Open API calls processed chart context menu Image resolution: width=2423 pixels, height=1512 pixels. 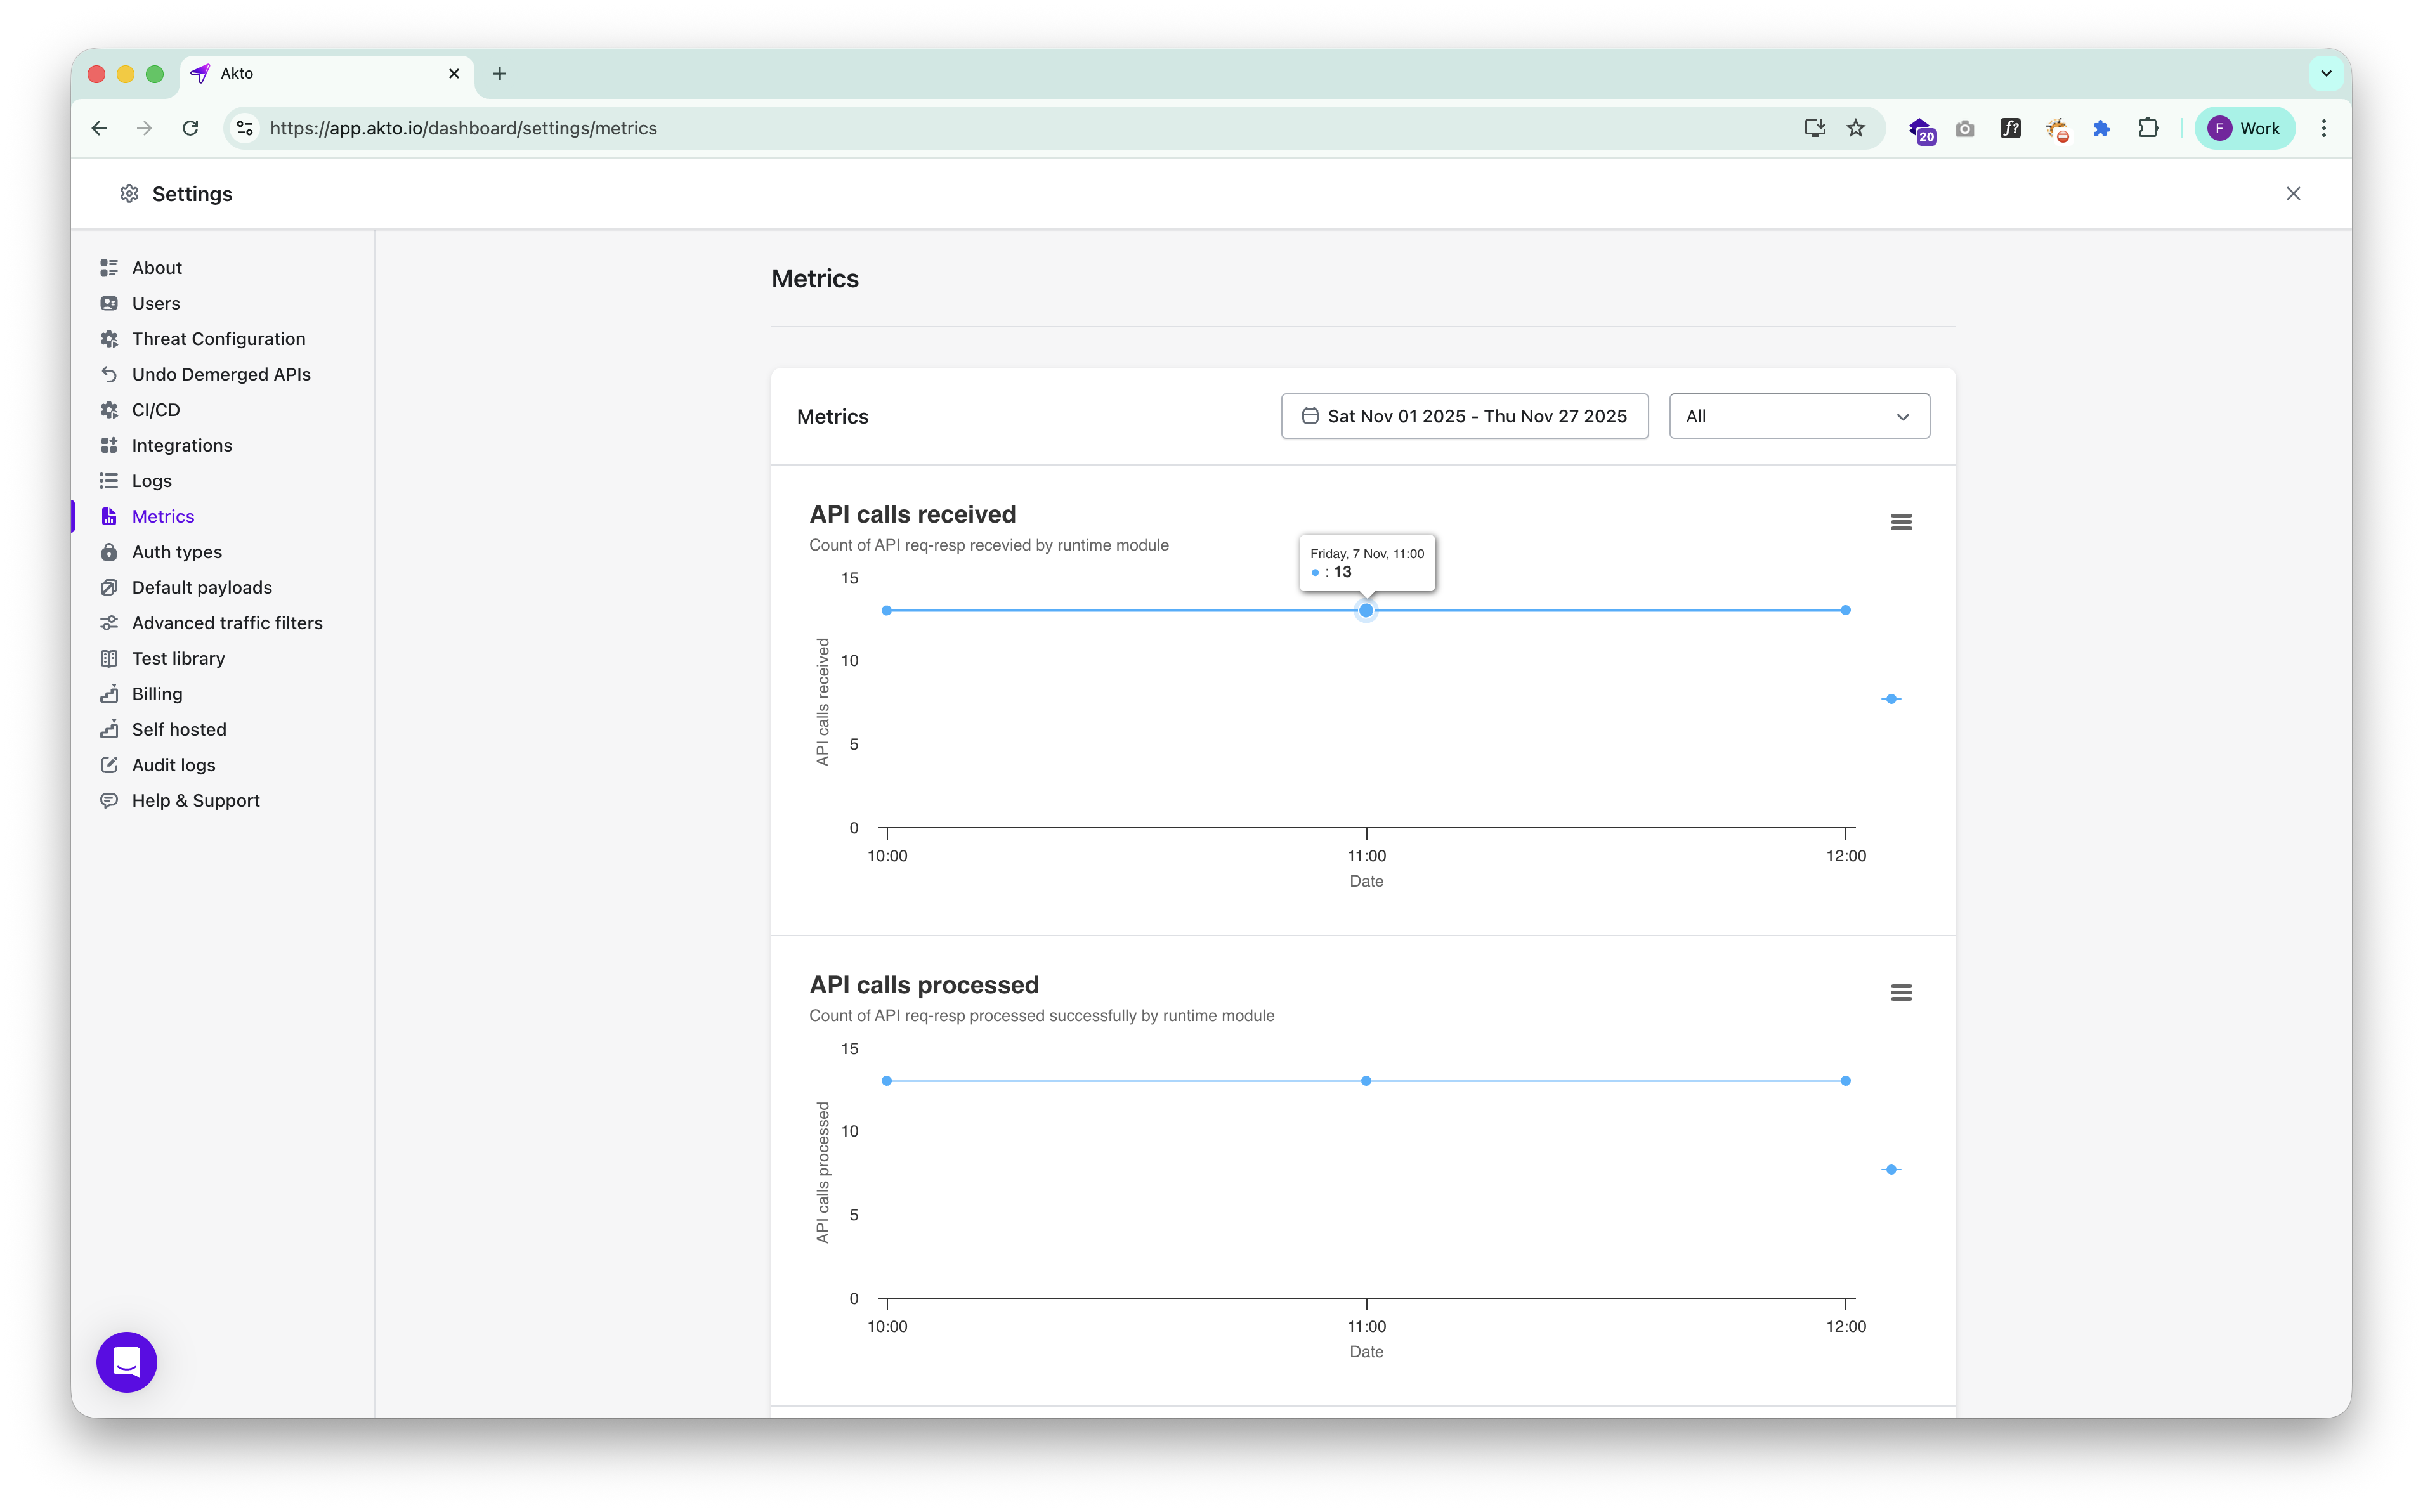[x=1900, y=992]
